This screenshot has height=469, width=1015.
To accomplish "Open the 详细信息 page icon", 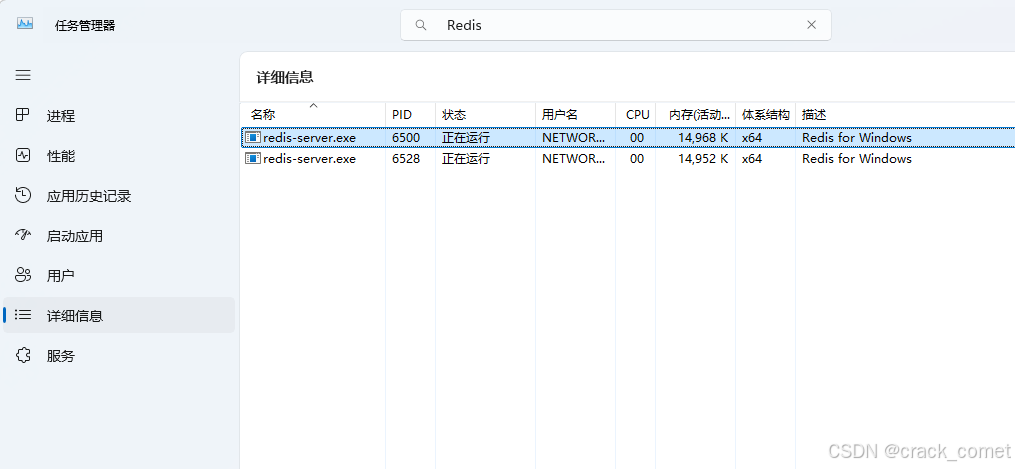I will point(23,315).
